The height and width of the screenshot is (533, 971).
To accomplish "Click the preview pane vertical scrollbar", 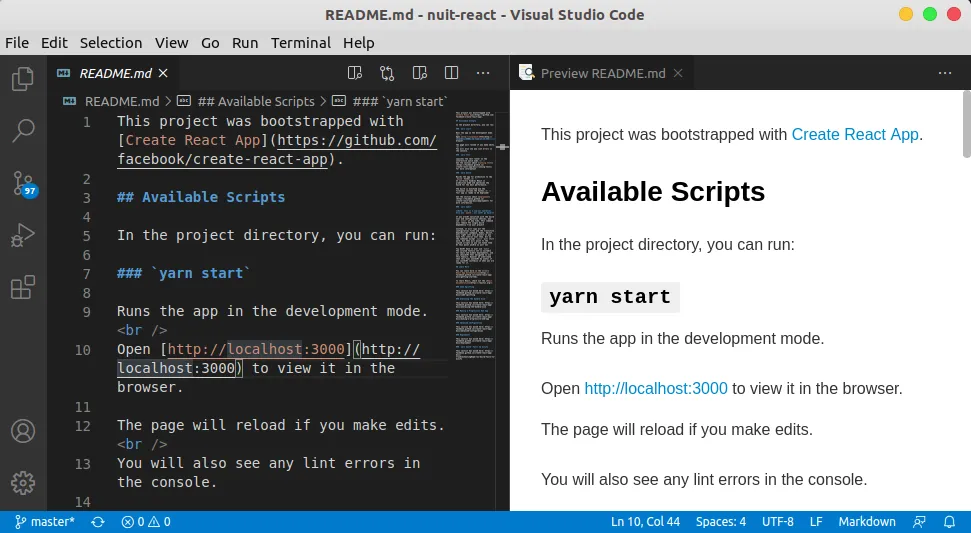I will (x=966, y=124).
